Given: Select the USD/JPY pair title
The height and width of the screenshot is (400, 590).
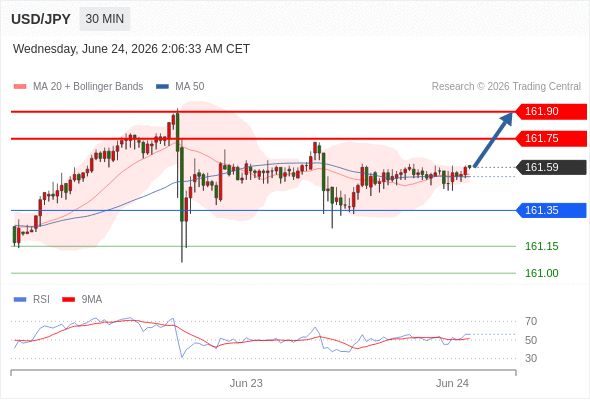Looking at the screenshot, I should tap(41, 19).
